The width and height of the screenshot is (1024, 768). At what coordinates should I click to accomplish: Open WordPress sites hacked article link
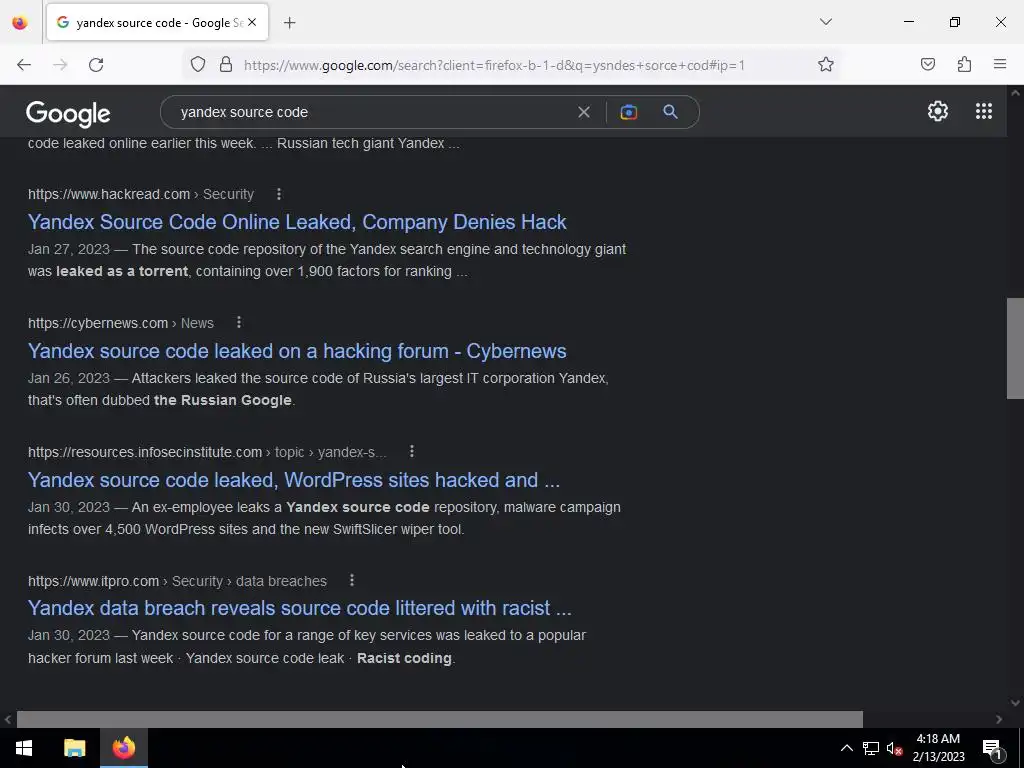(294, 480)
